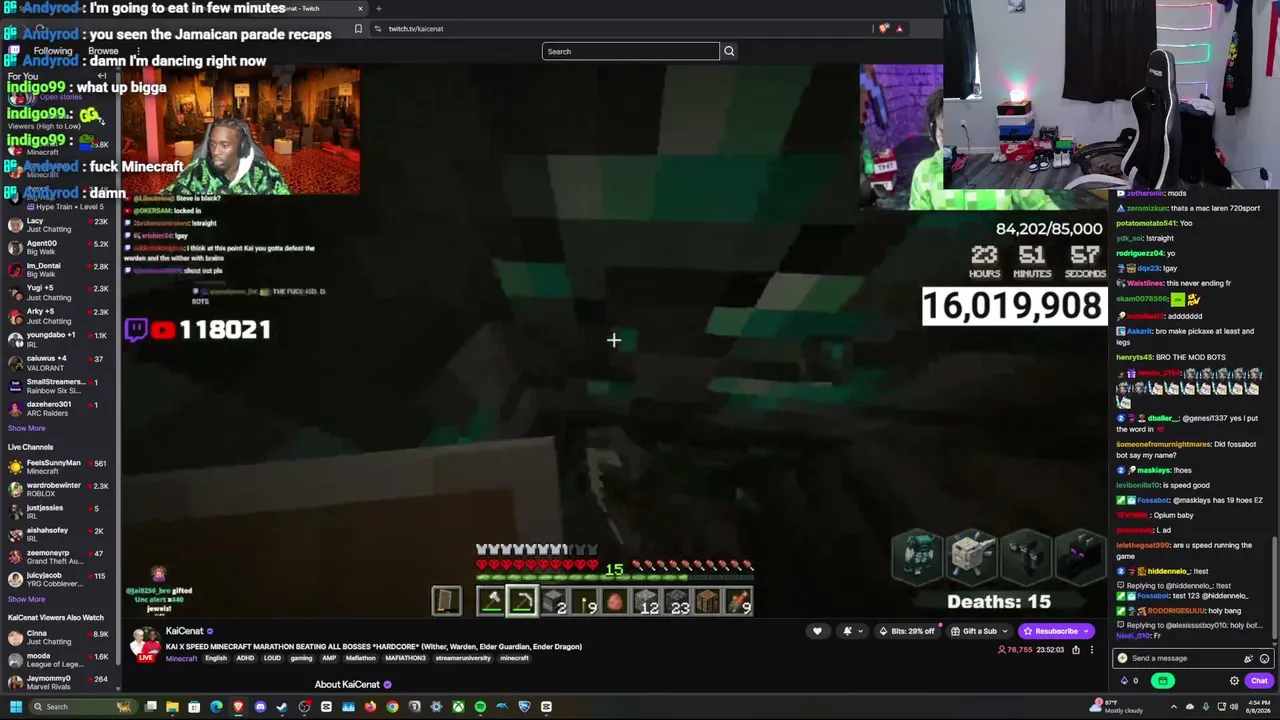Follow KaiCenat with the heart button

pyautogui.click(x=817, y=631)
